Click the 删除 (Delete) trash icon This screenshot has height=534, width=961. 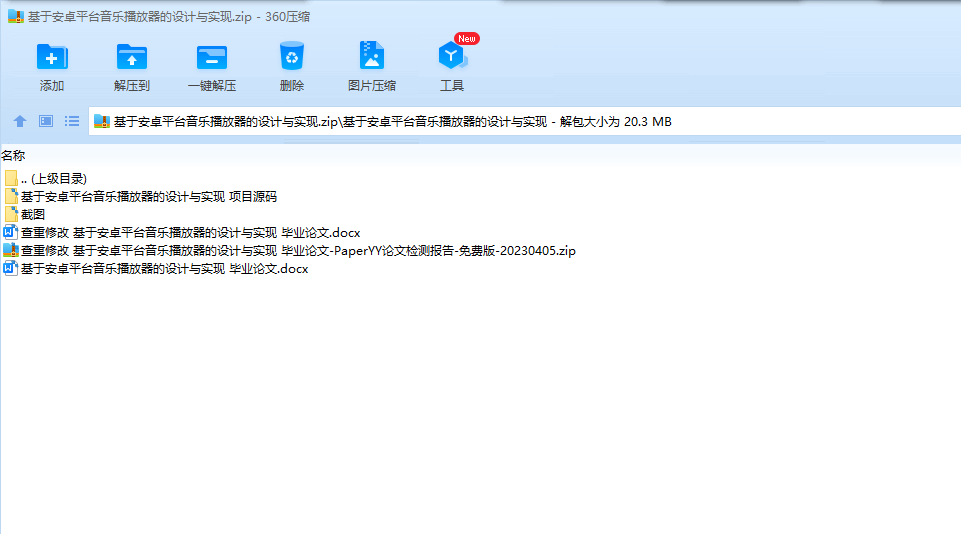292,56
